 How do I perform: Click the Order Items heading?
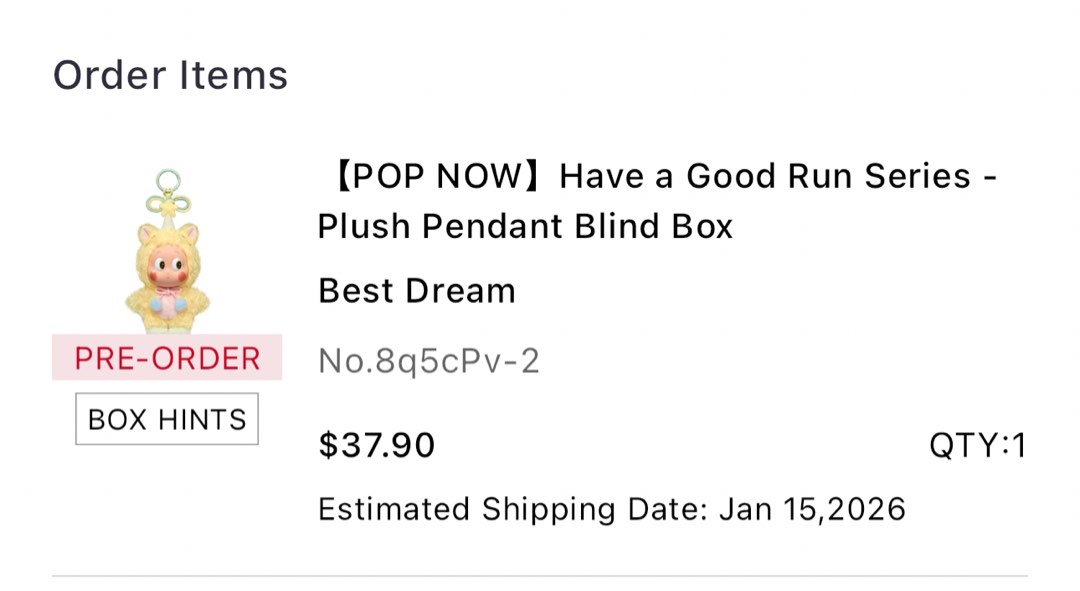click(170, 75)
